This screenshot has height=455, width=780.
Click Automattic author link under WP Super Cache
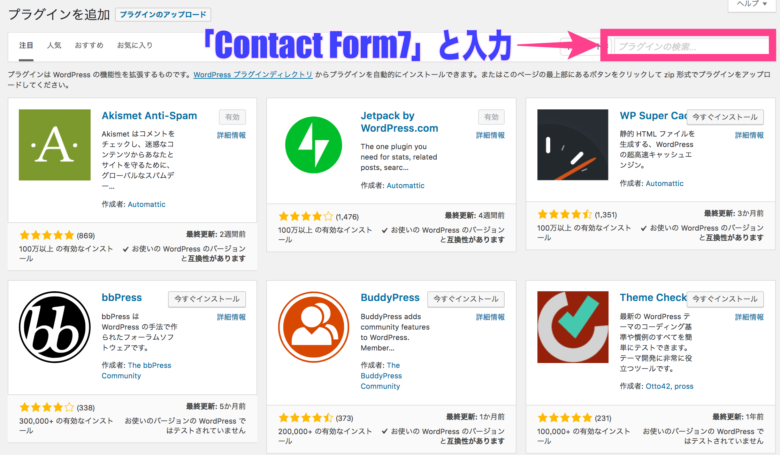665,183
